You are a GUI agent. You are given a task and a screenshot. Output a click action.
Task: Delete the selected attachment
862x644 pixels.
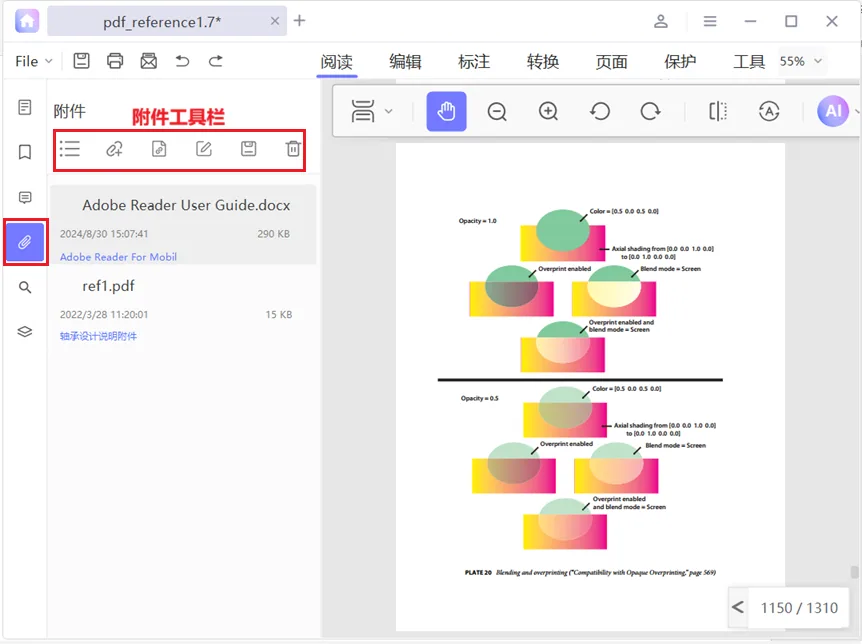pyautogui.click(x=293, y=149)
